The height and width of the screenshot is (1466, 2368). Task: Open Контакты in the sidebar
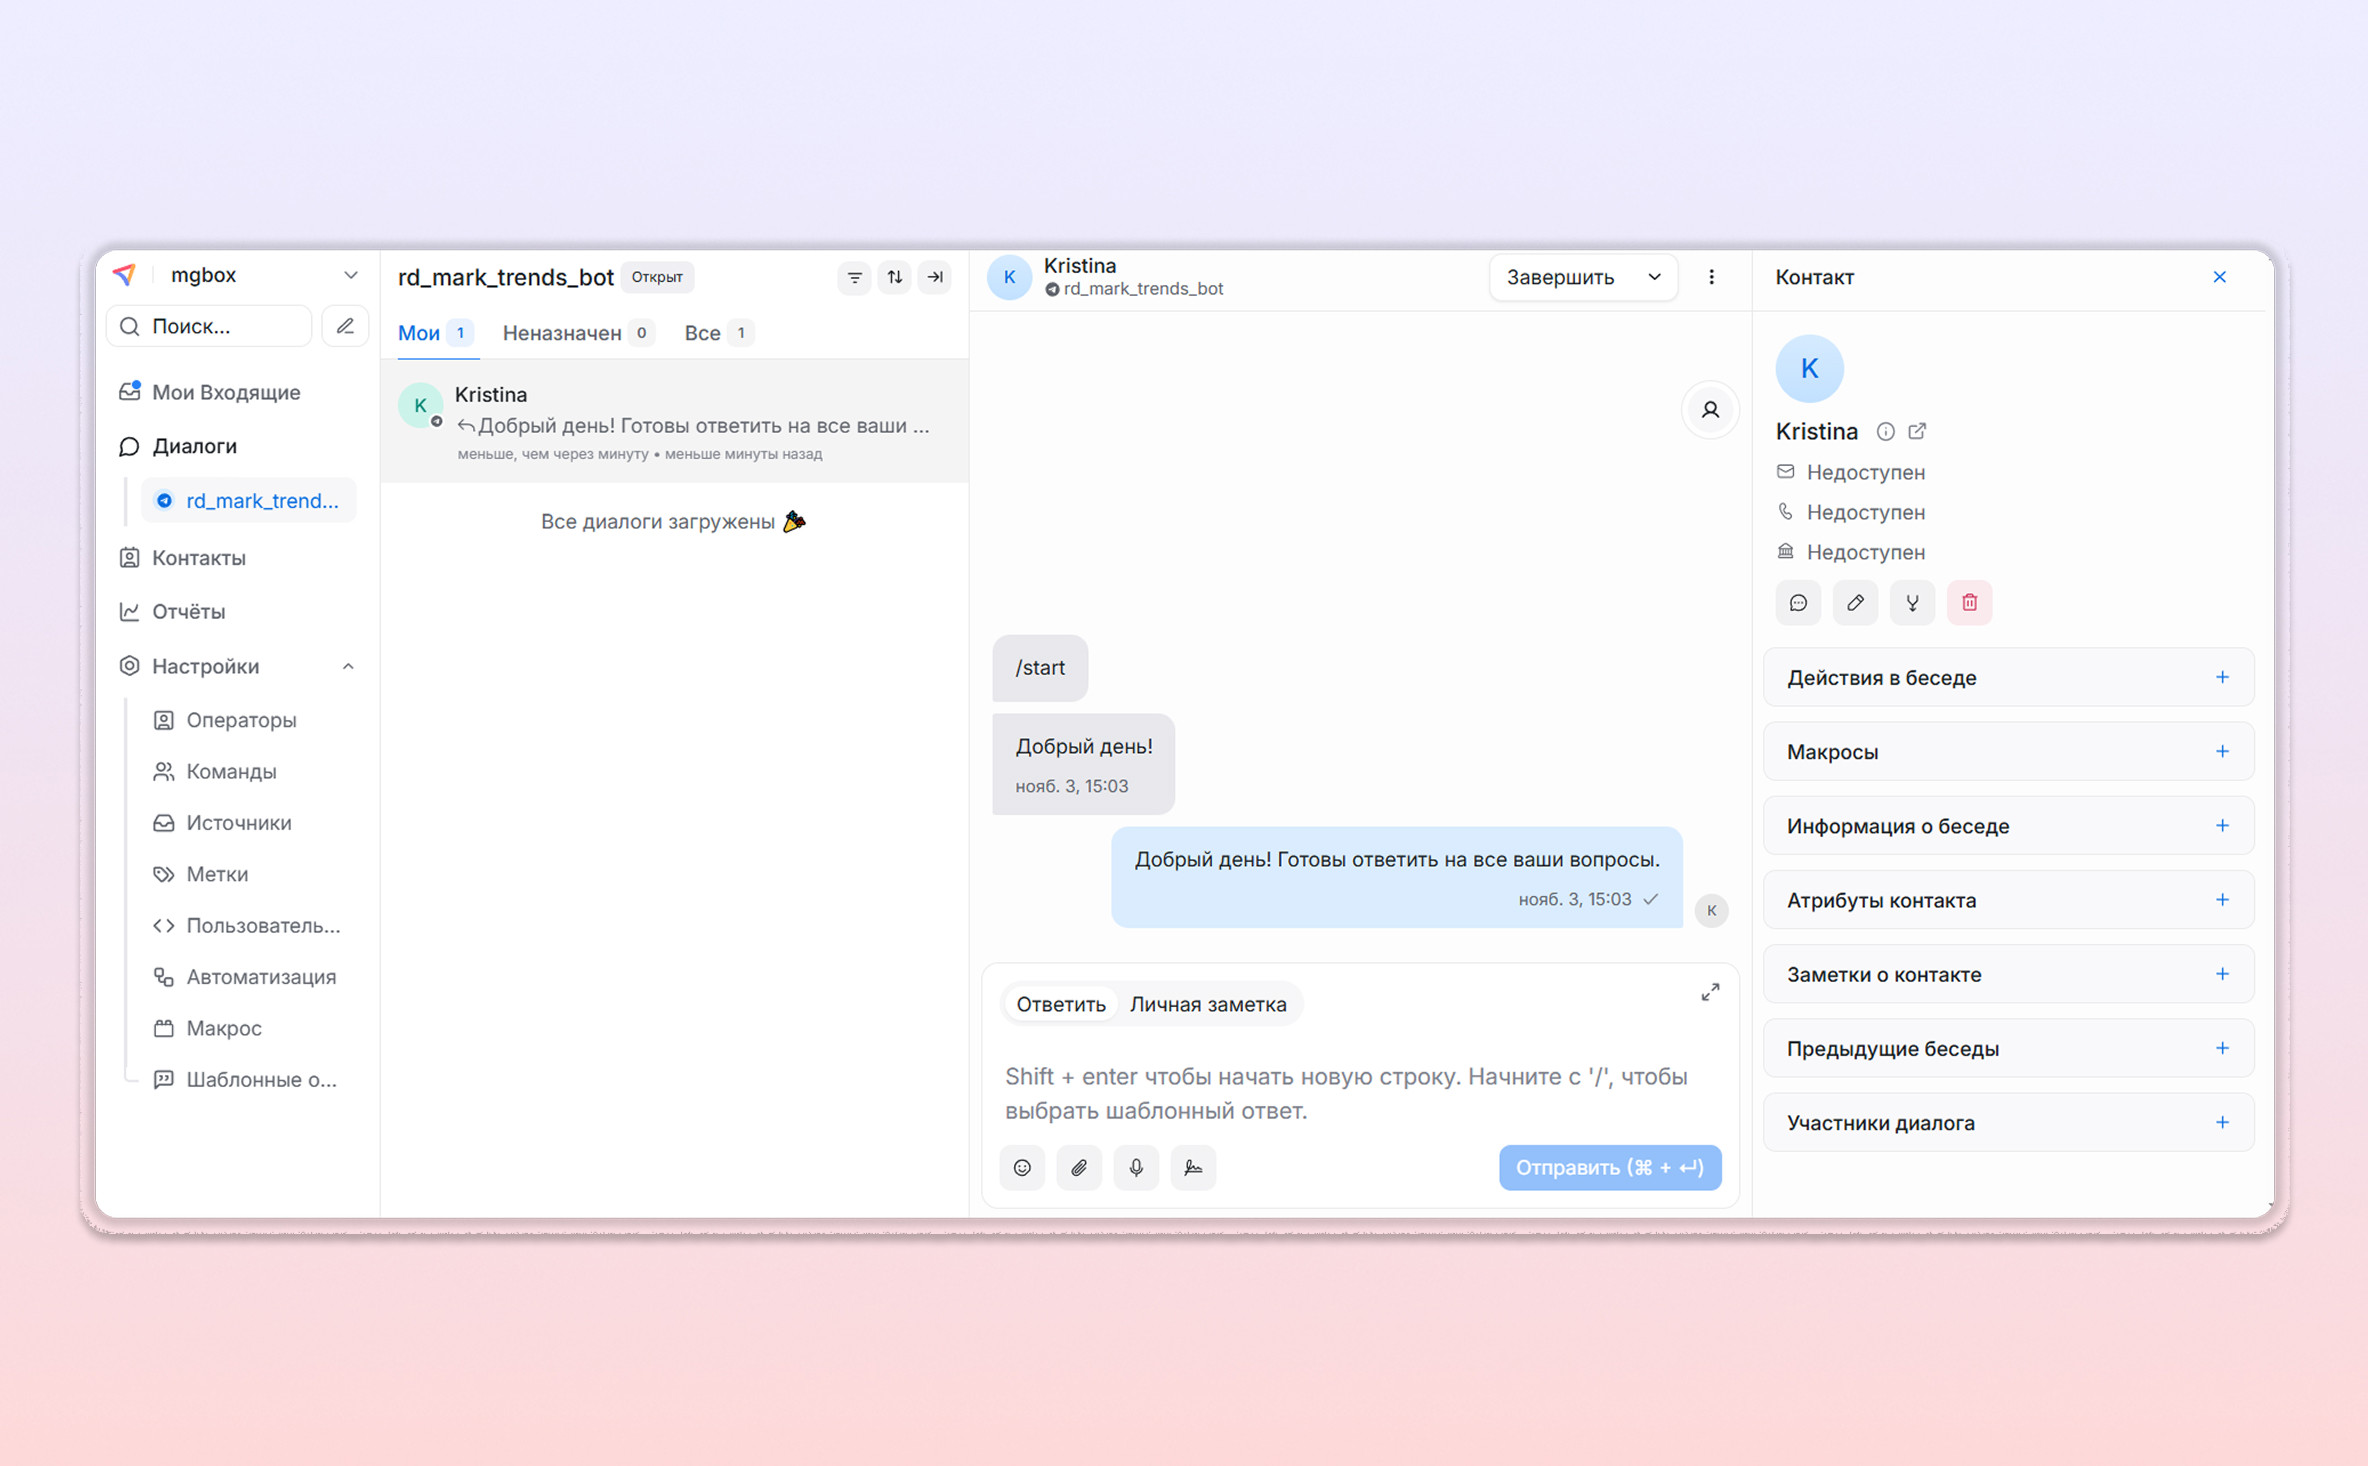pos(198,558)
